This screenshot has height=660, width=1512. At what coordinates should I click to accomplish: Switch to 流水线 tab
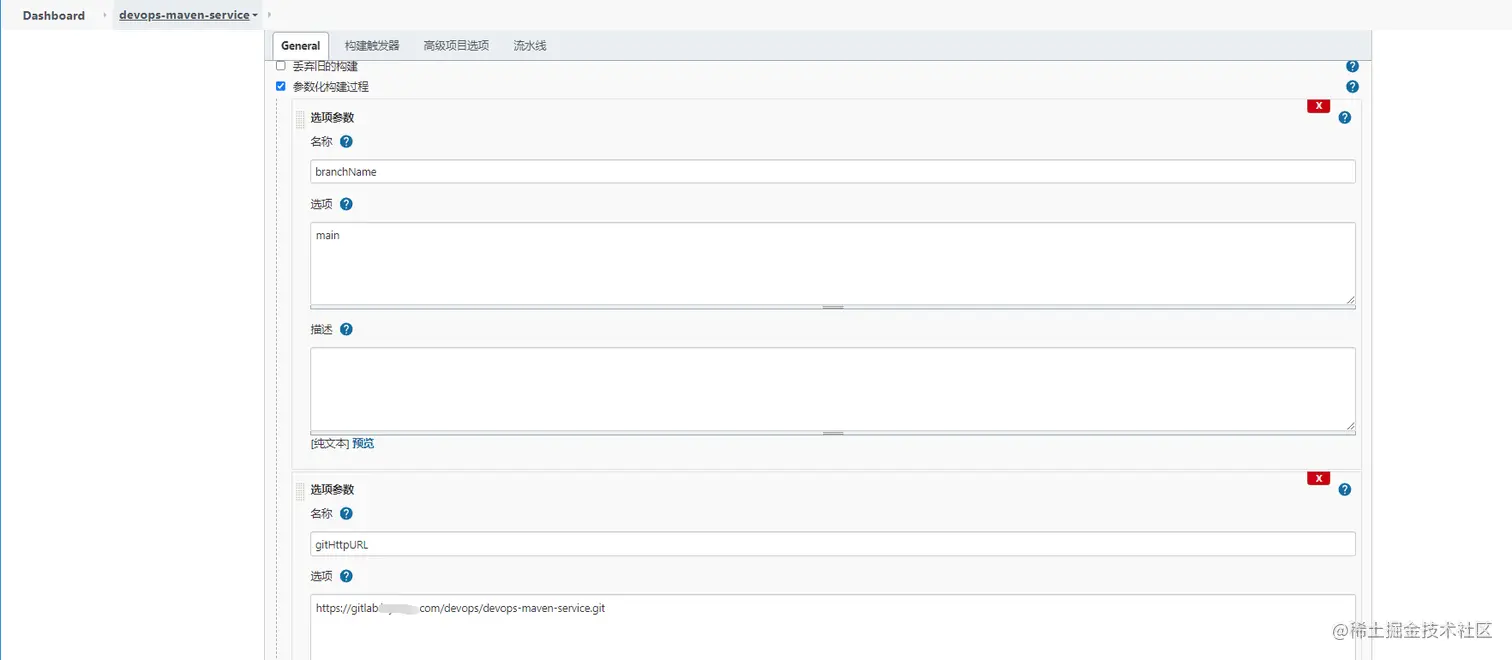pyautogui.click(x=530, y=46)
